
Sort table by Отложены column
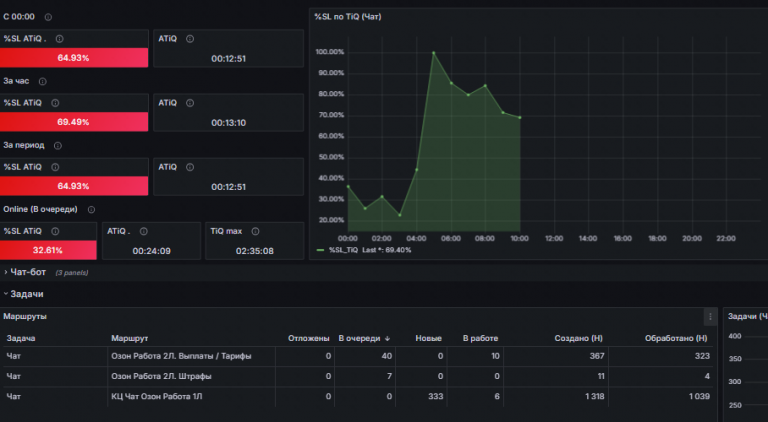[309, 338]
